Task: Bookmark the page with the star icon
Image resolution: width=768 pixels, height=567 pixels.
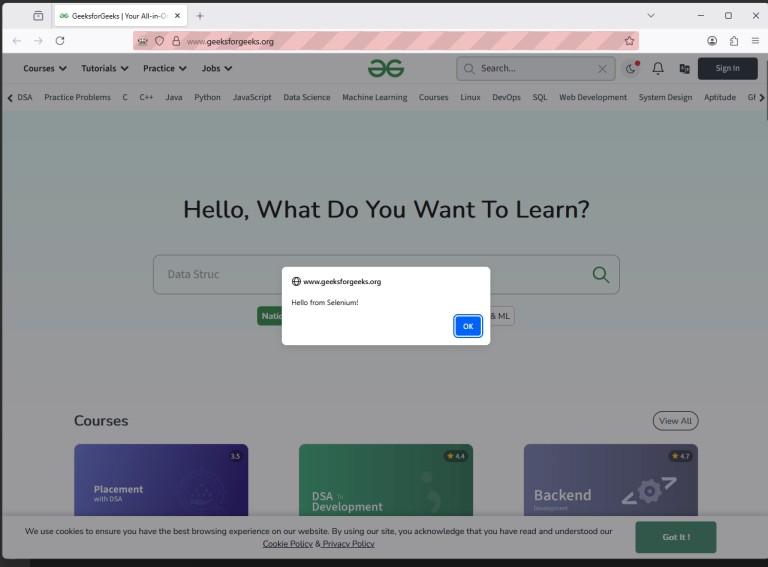Action: pos(629,41)
